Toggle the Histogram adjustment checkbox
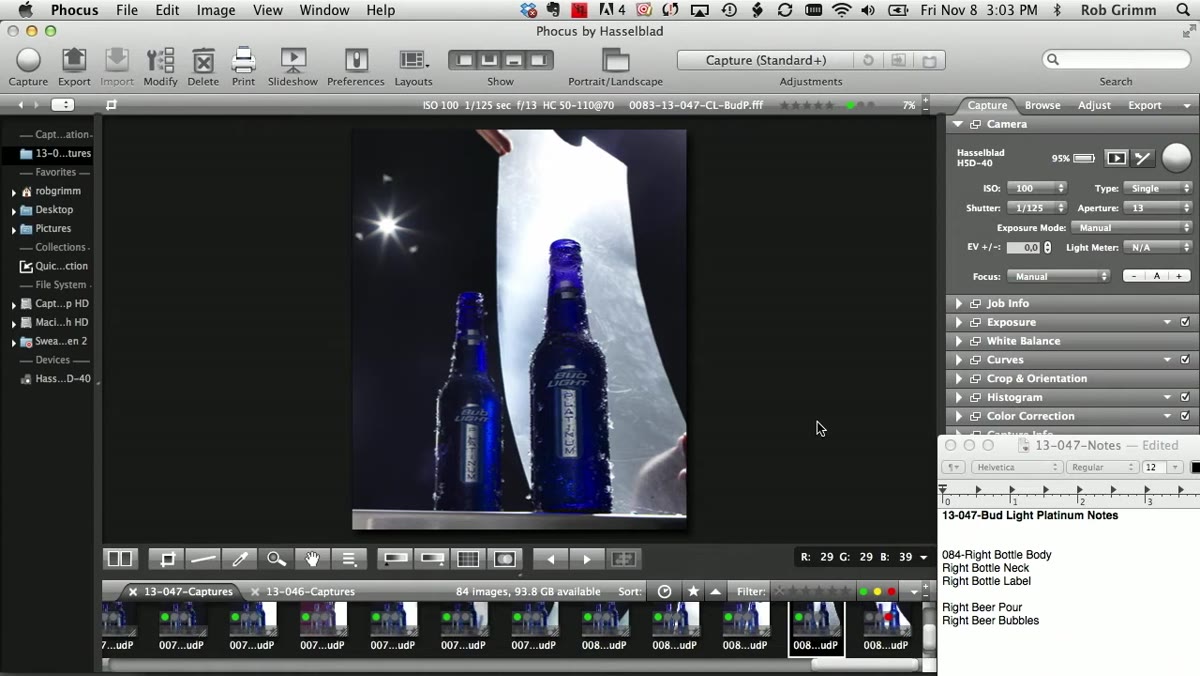Image resolution: width=1200 pixels, height=676 pixels. click(1185, 397)
